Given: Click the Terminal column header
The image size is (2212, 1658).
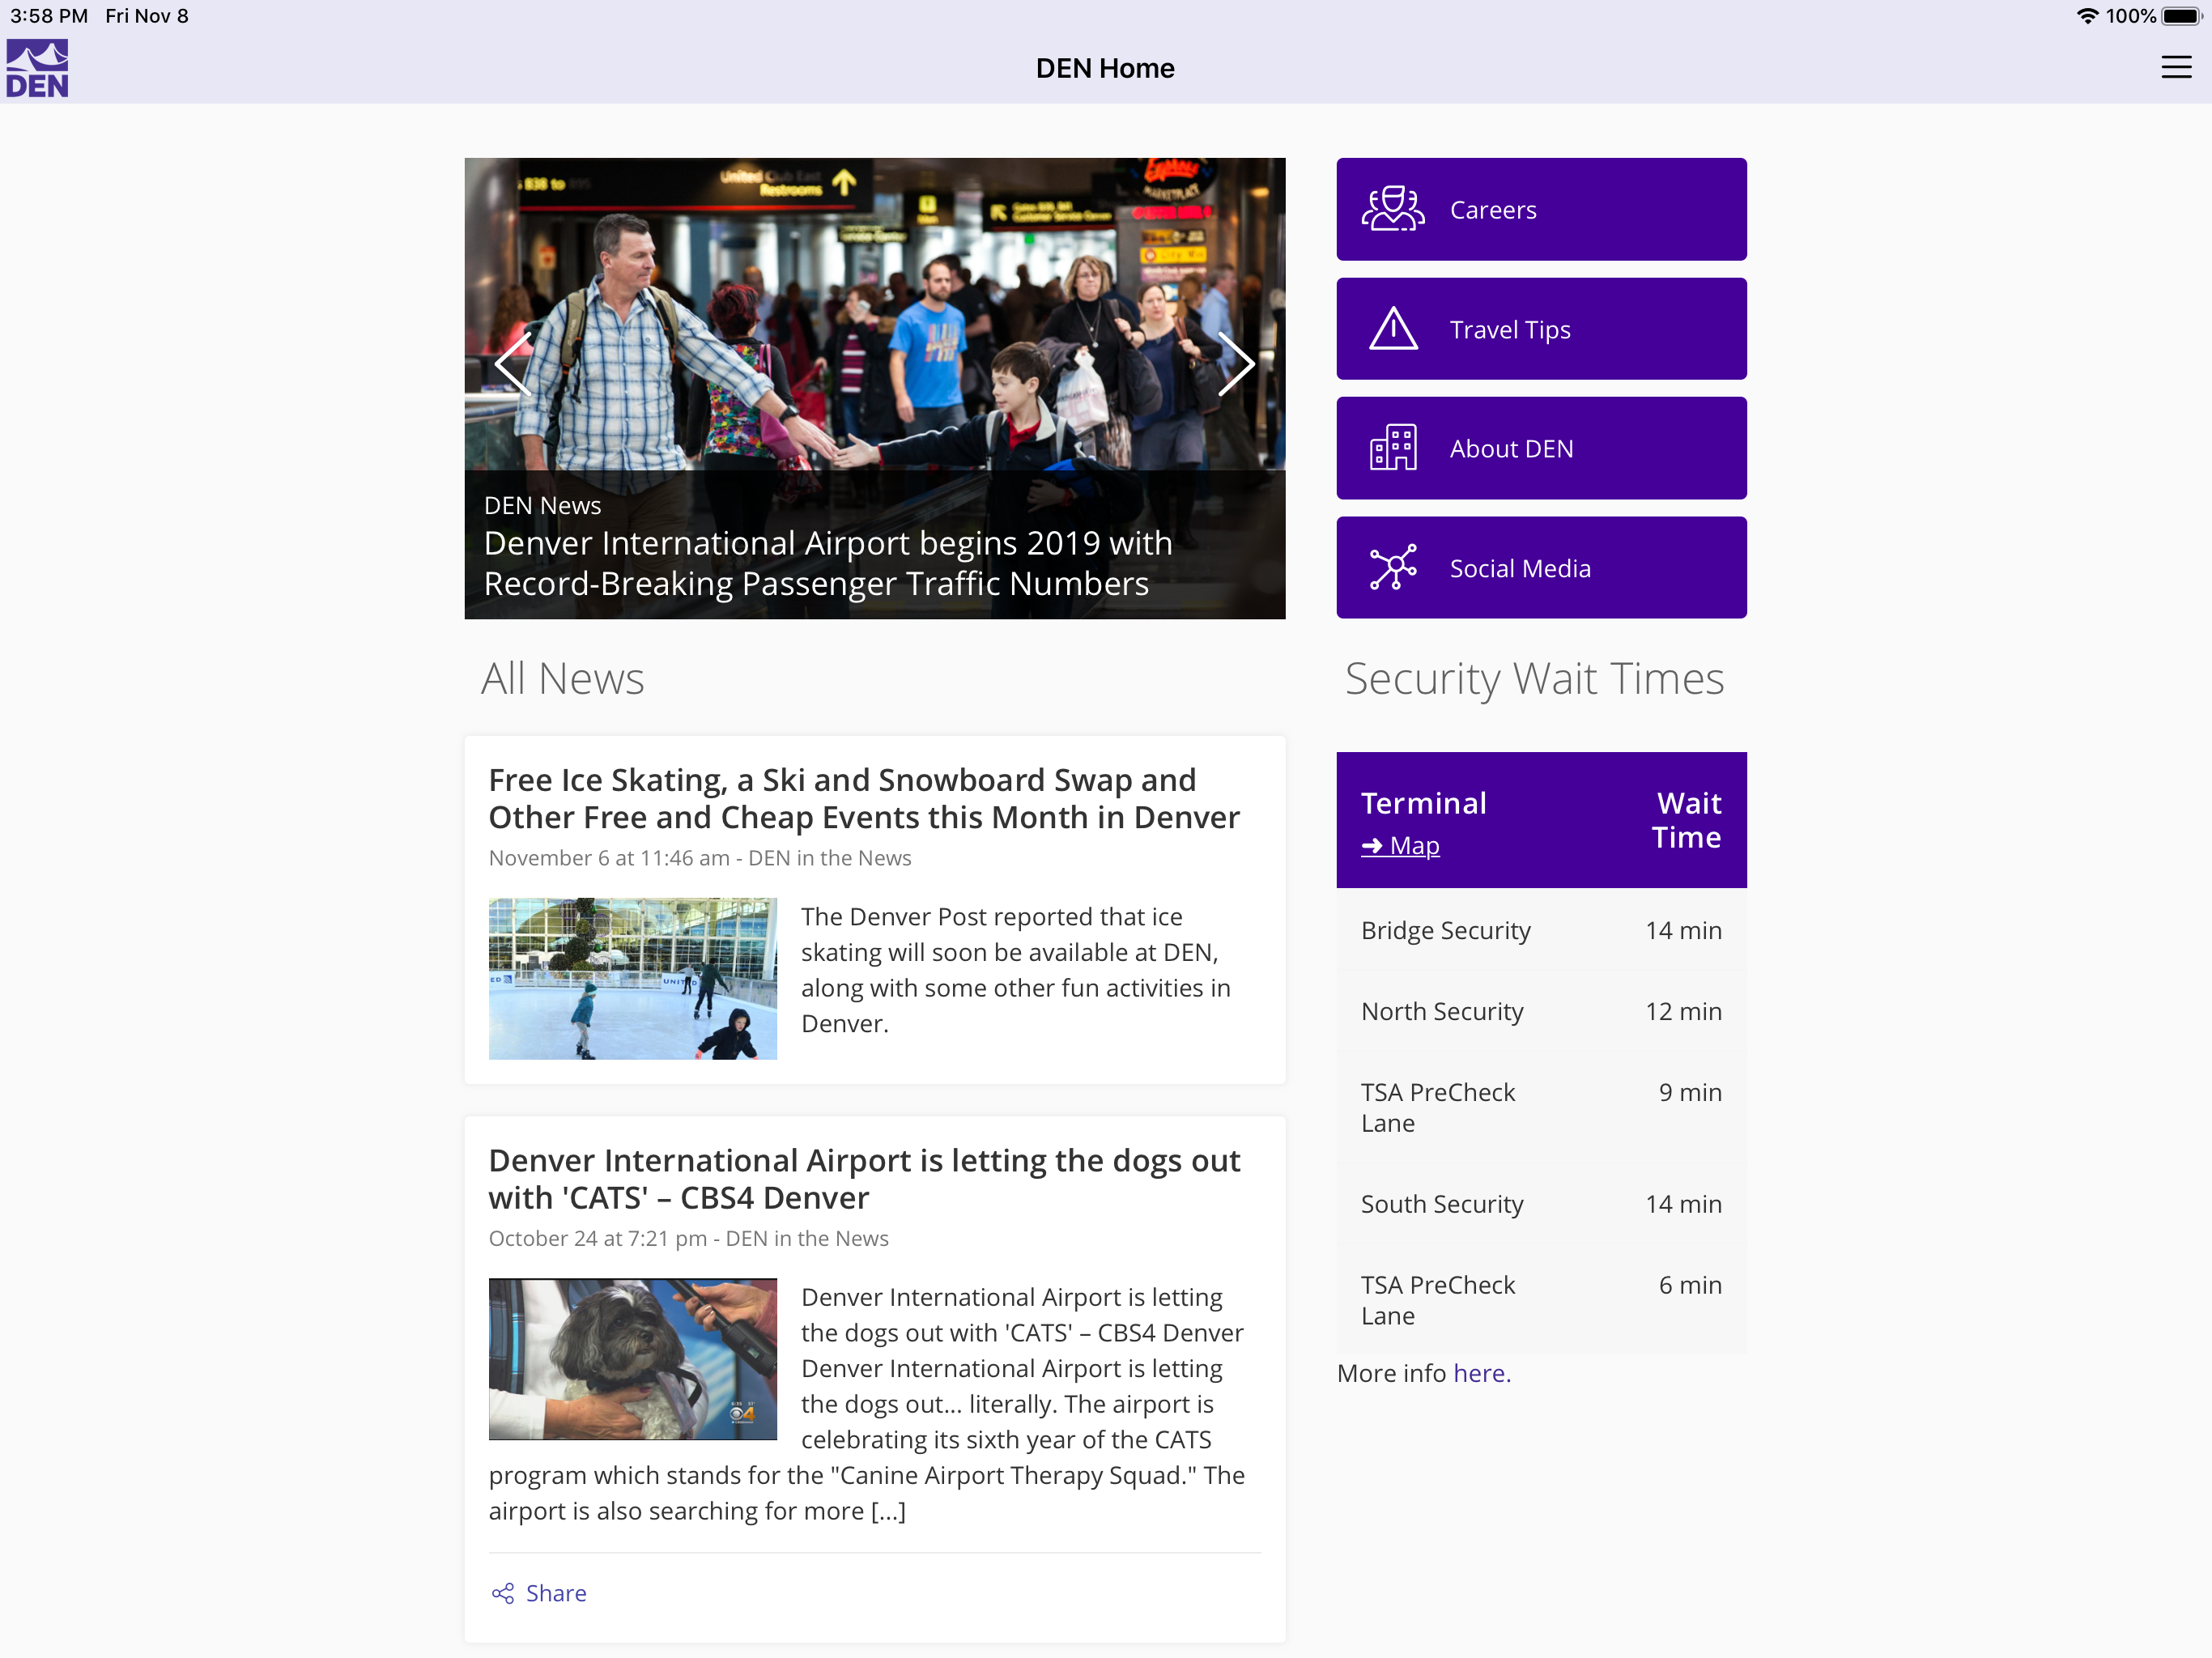Looking at the screenshot, I should coord(1423,803).
